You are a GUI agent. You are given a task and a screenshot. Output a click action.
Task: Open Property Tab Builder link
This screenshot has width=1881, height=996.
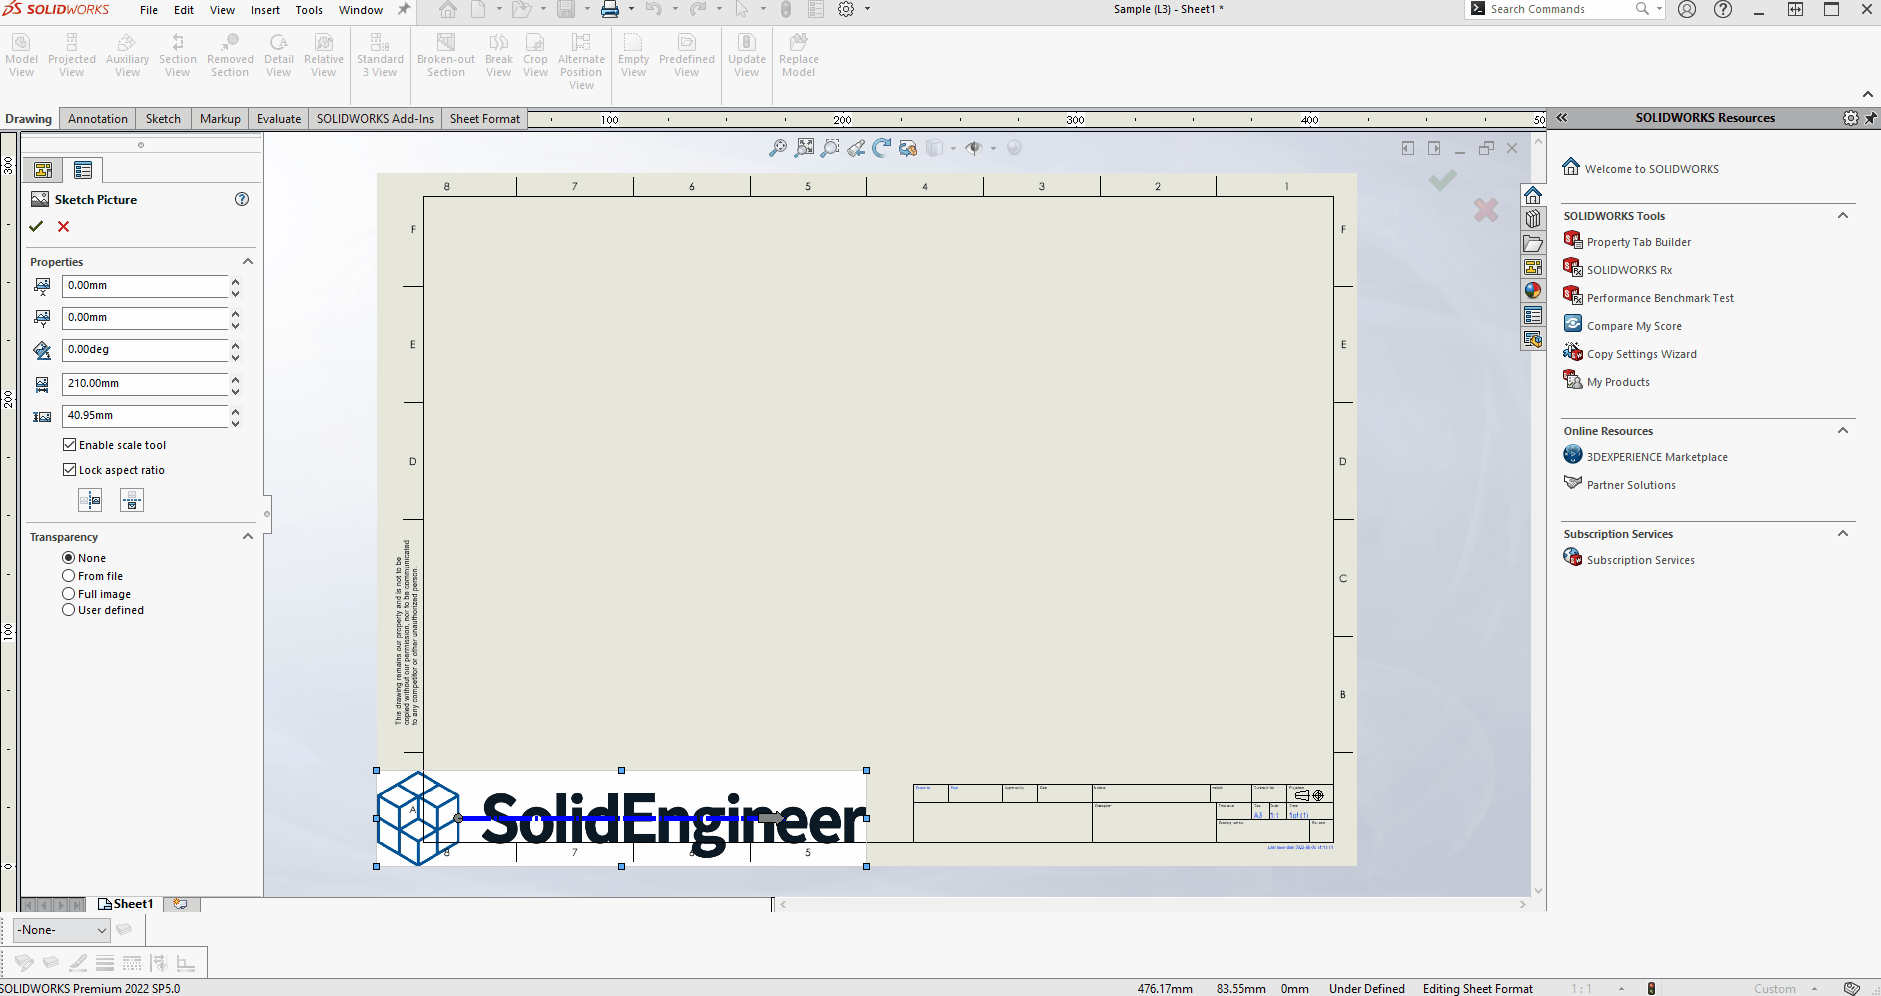coord(1638,242)
